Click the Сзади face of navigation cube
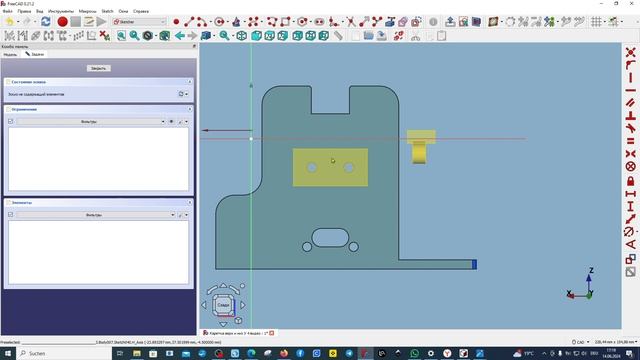The height and width of the screenshot is (360, 640). tap(223, 304)
